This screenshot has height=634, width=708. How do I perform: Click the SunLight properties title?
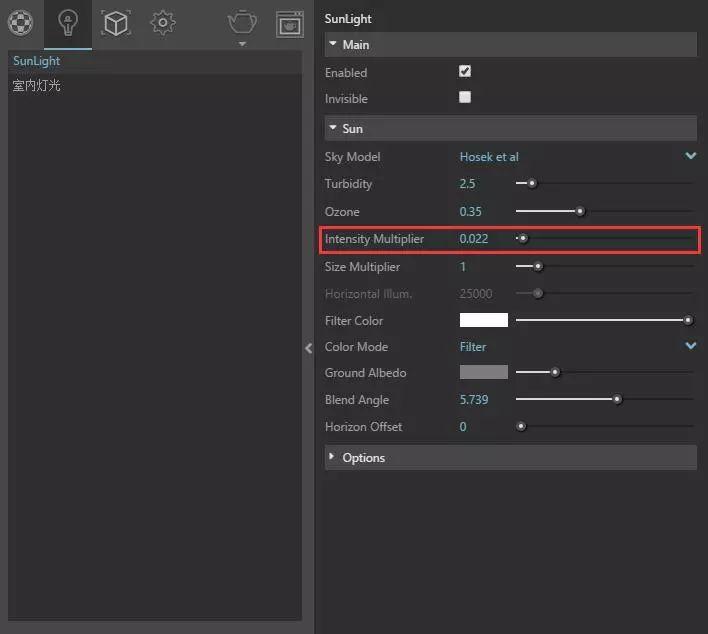[348, 19]
